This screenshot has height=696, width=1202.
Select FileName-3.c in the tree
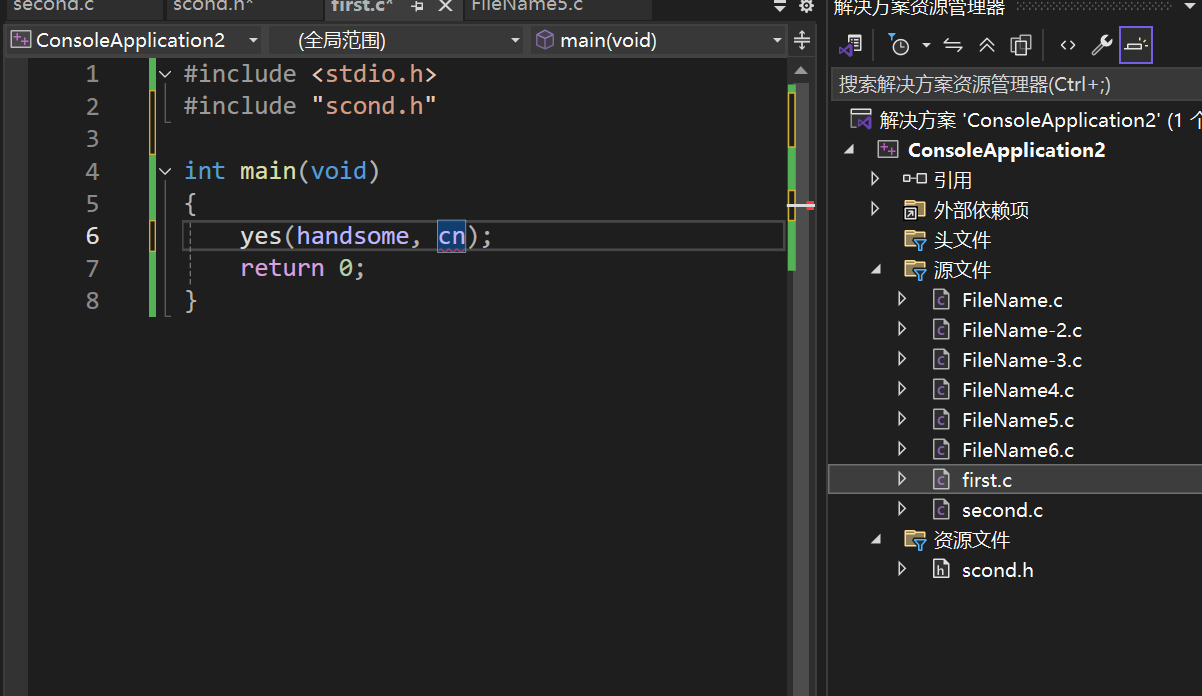point(1021,360)
